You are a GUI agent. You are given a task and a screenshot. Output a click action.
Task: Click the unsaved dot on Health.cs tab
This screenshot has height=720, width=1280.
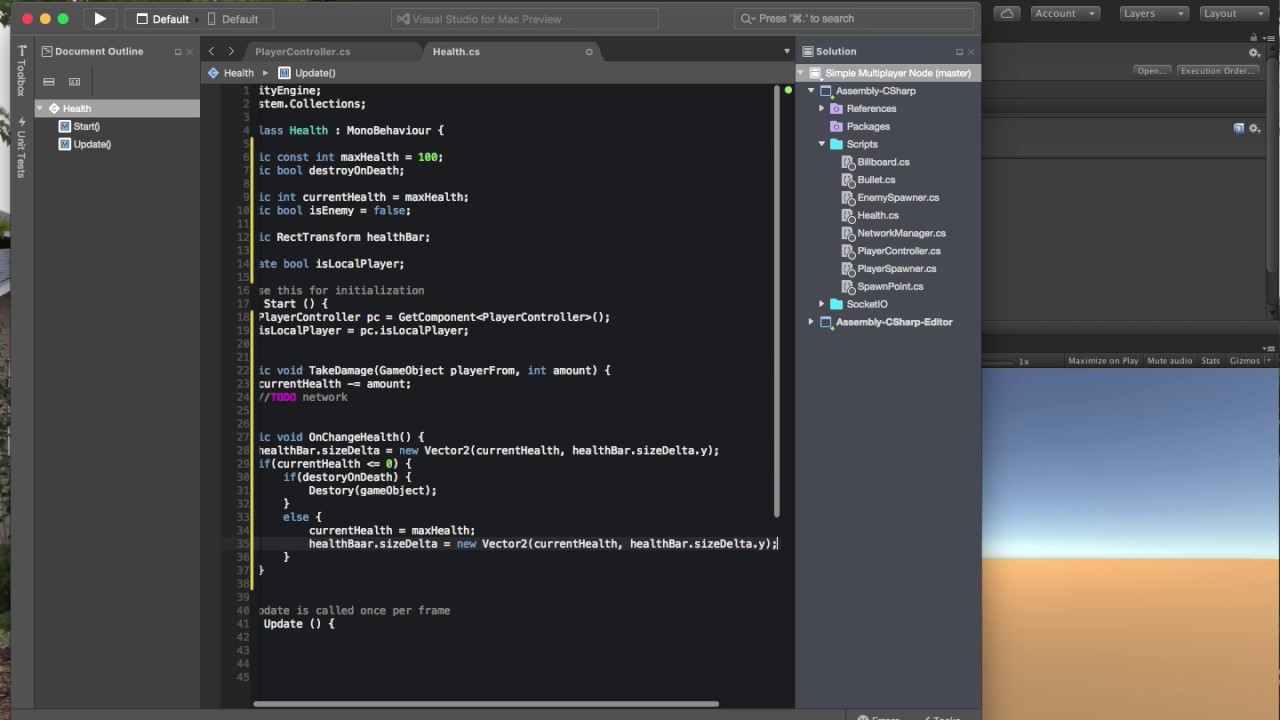coord(589,52)
